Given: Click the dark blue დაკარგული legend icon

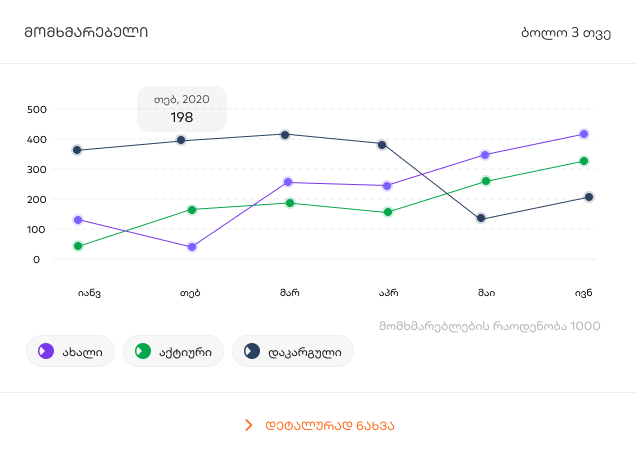Looking at the screenshot, I should pyautogui.click(x=252, y=351).
